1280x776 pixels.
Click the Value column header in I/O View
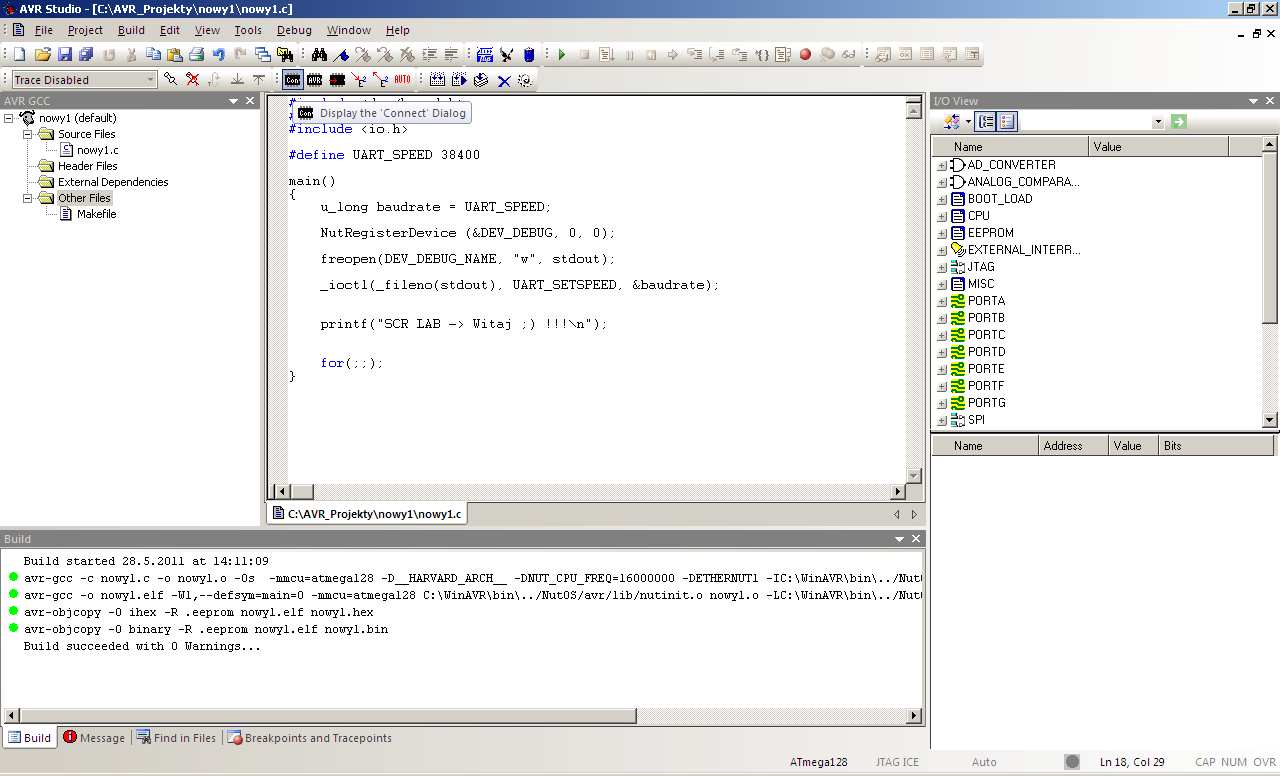click(1158, 146)
